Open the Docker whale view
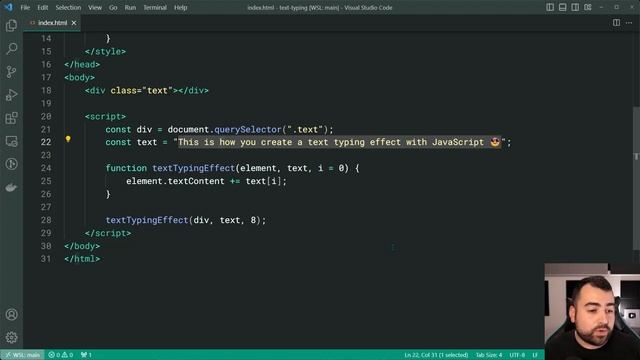 coord(11,187)
